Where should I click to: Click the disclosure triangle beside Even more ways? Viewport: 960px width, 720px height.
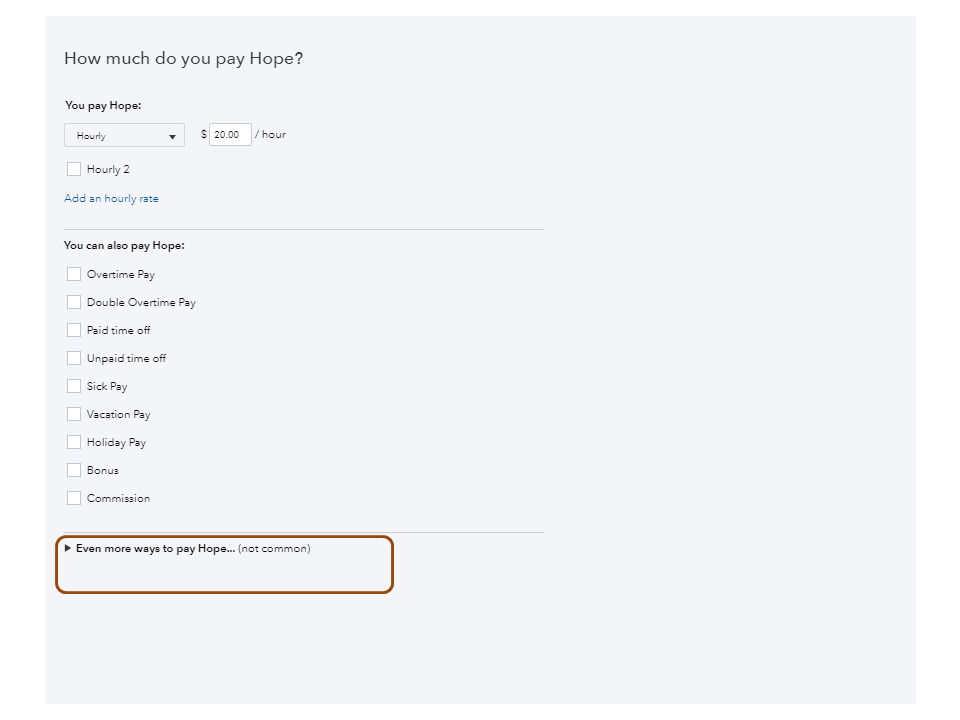click(68, 548)
